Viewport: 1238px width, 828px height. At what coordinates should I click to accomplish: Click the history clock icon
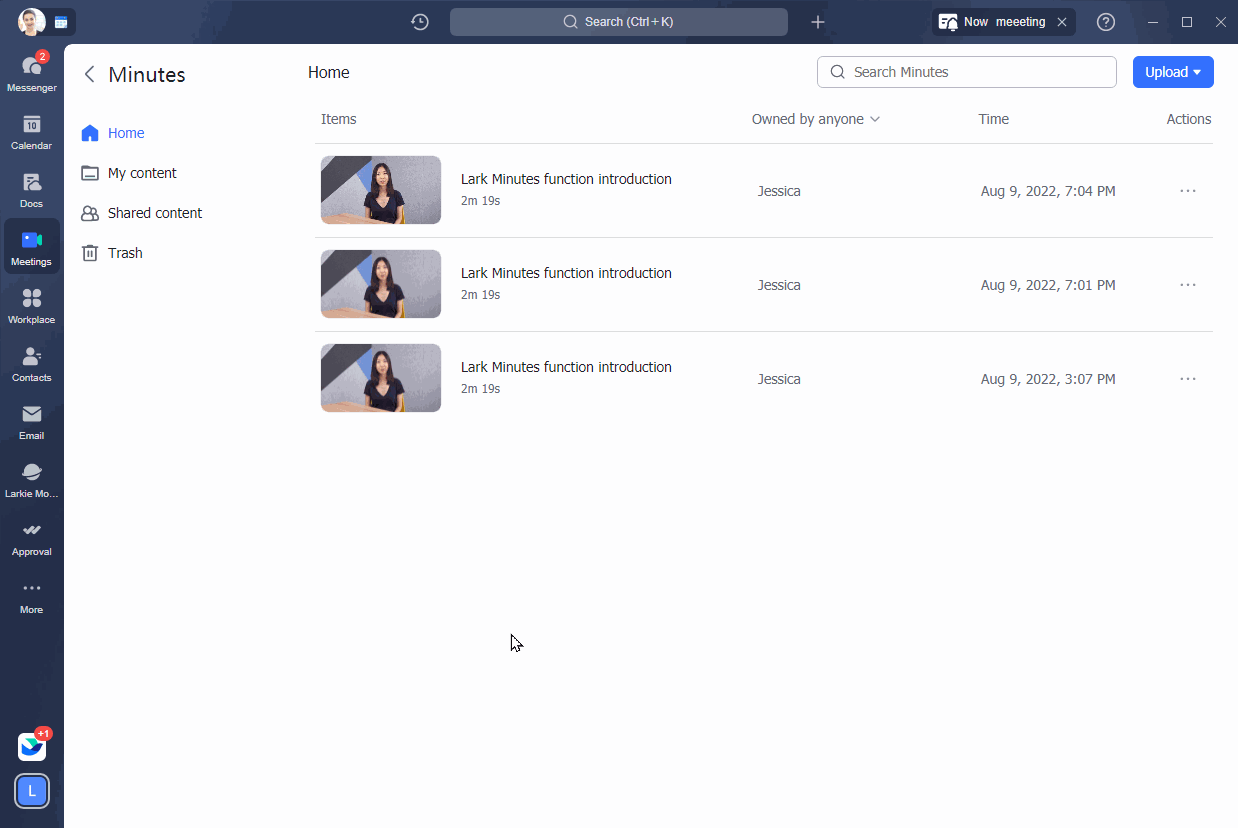click(420, 22)
